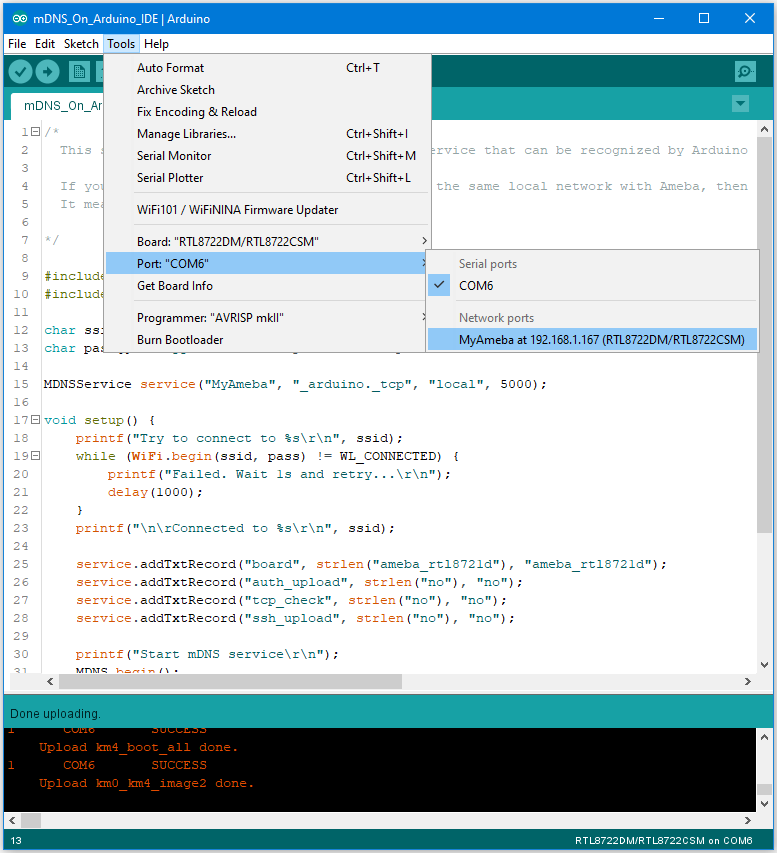Click the "Network ports" submenu header
This screenshot has width=777, height=853.
(496, 318)
